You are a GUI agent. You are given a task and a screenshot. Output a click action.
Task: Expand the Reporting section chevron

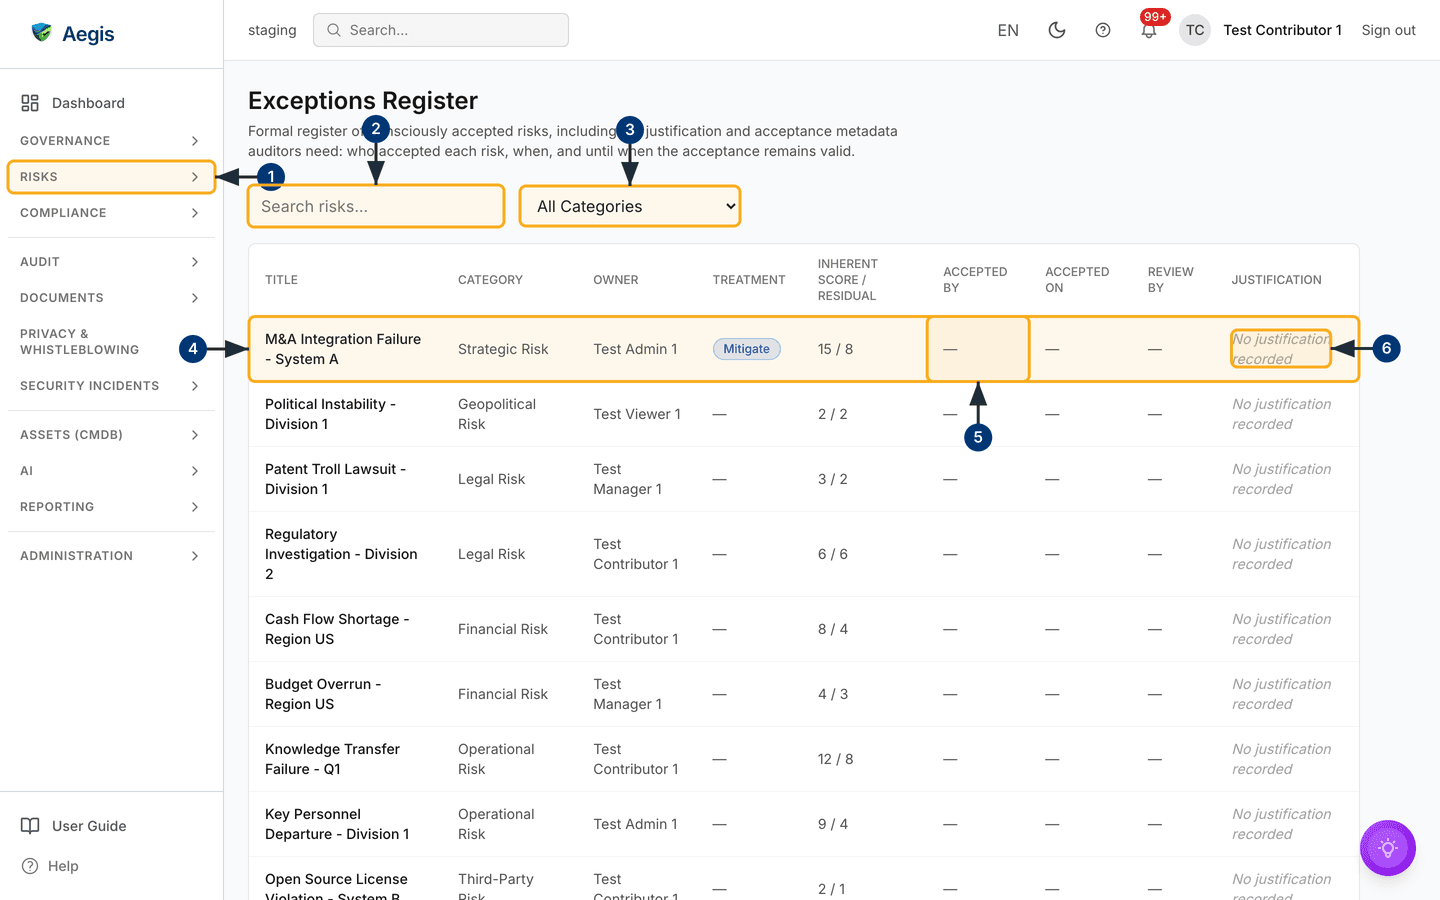tap(195, 507)
